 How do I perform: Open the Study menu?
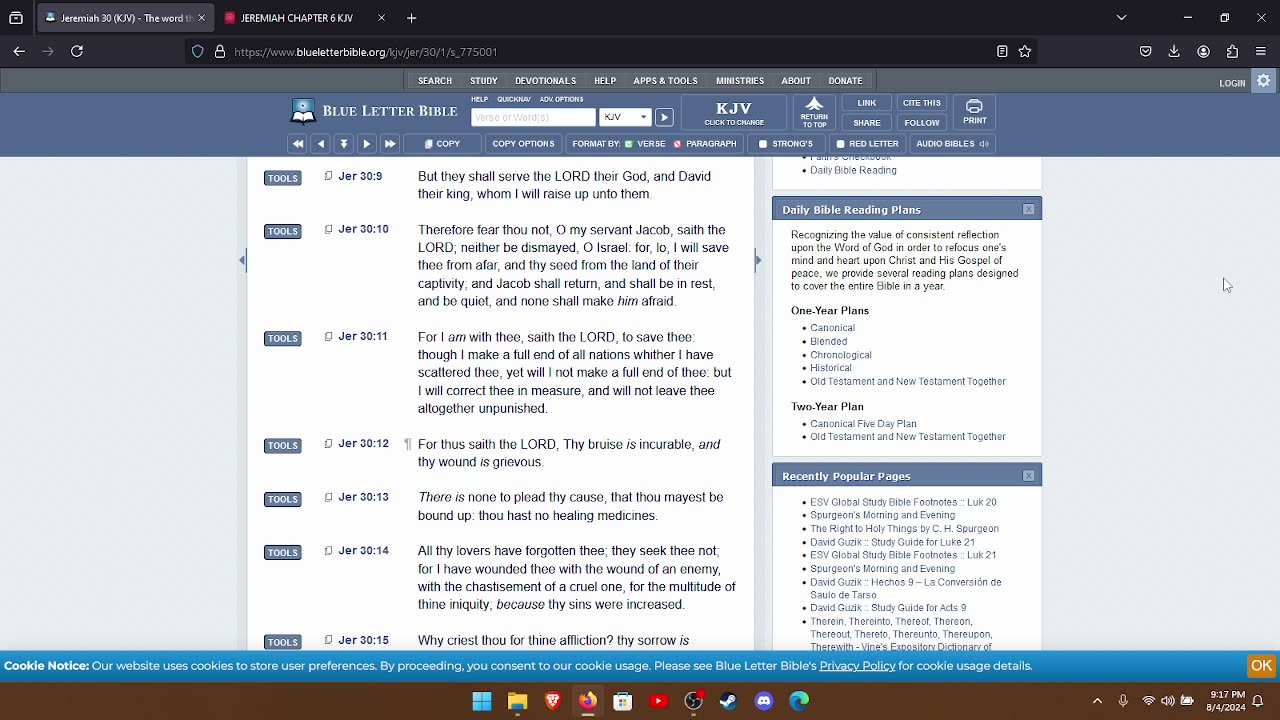click(x=484, y=81)
